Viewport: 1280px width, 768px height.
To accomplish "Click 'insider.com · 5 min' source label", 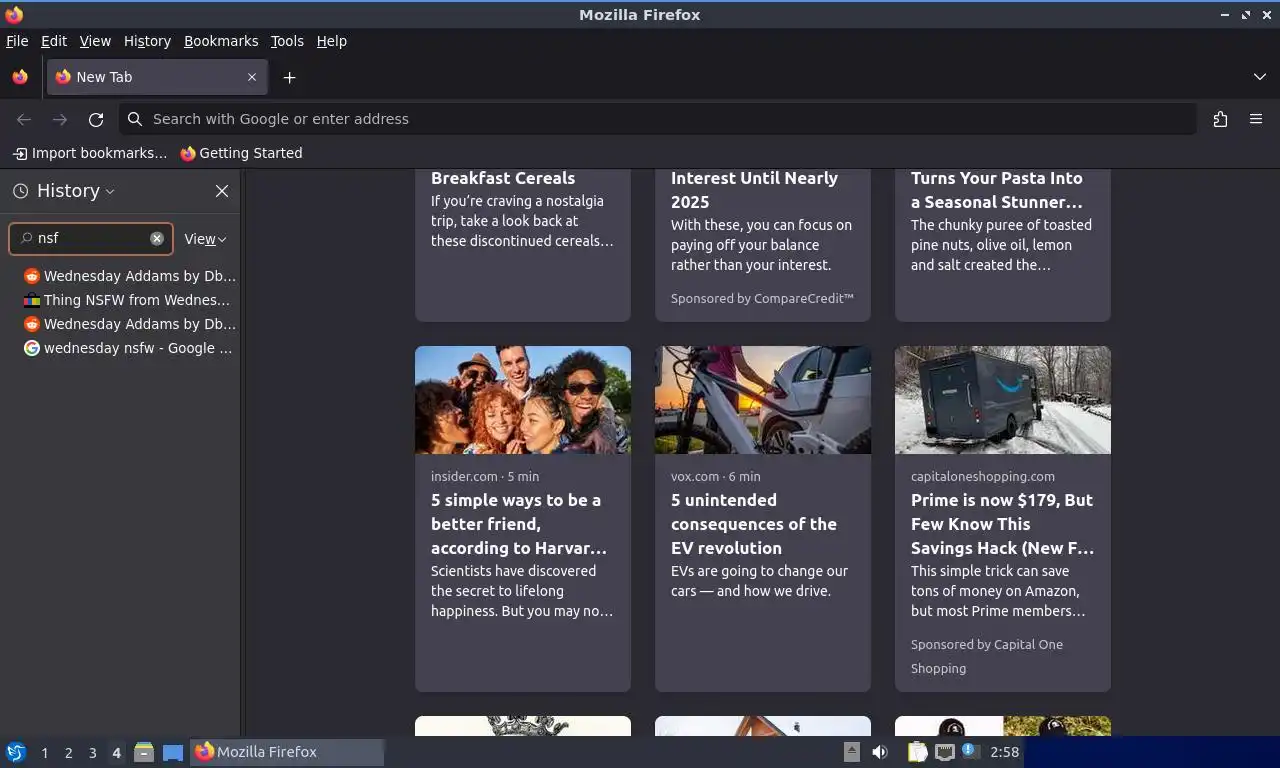I will (x=485, y=477).
